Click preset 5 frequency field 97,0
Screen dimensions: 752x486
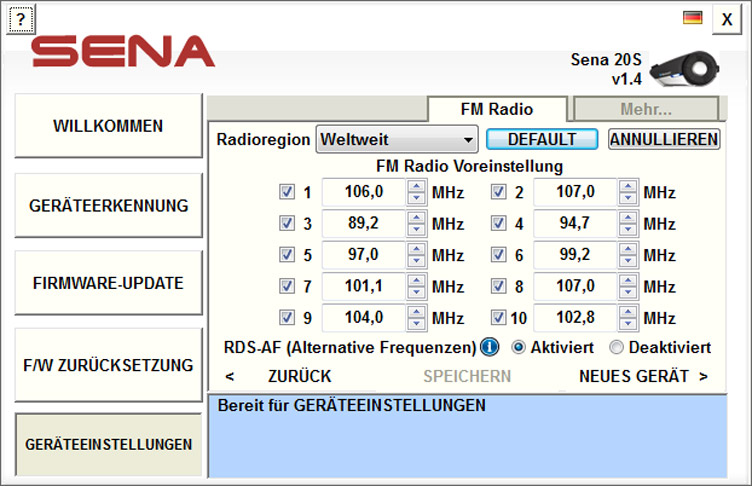(x=364, y=254)
